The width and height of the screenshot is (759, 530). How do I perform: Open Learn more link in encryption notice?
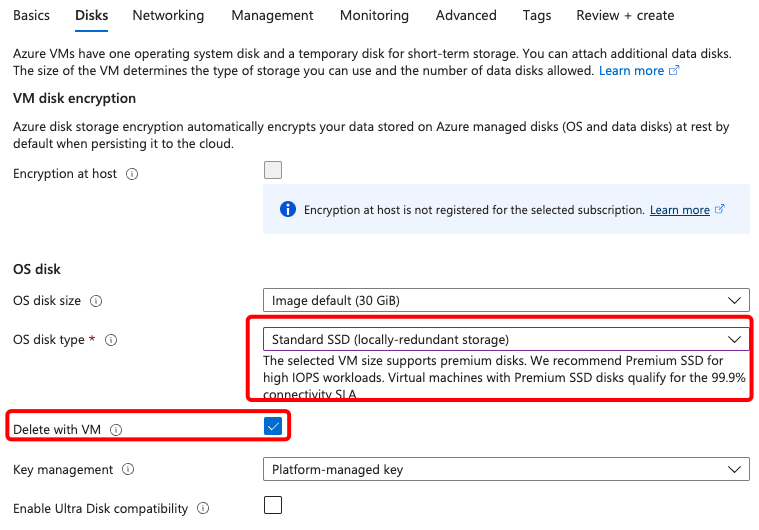pyautogui.click(x=679, y=210)
